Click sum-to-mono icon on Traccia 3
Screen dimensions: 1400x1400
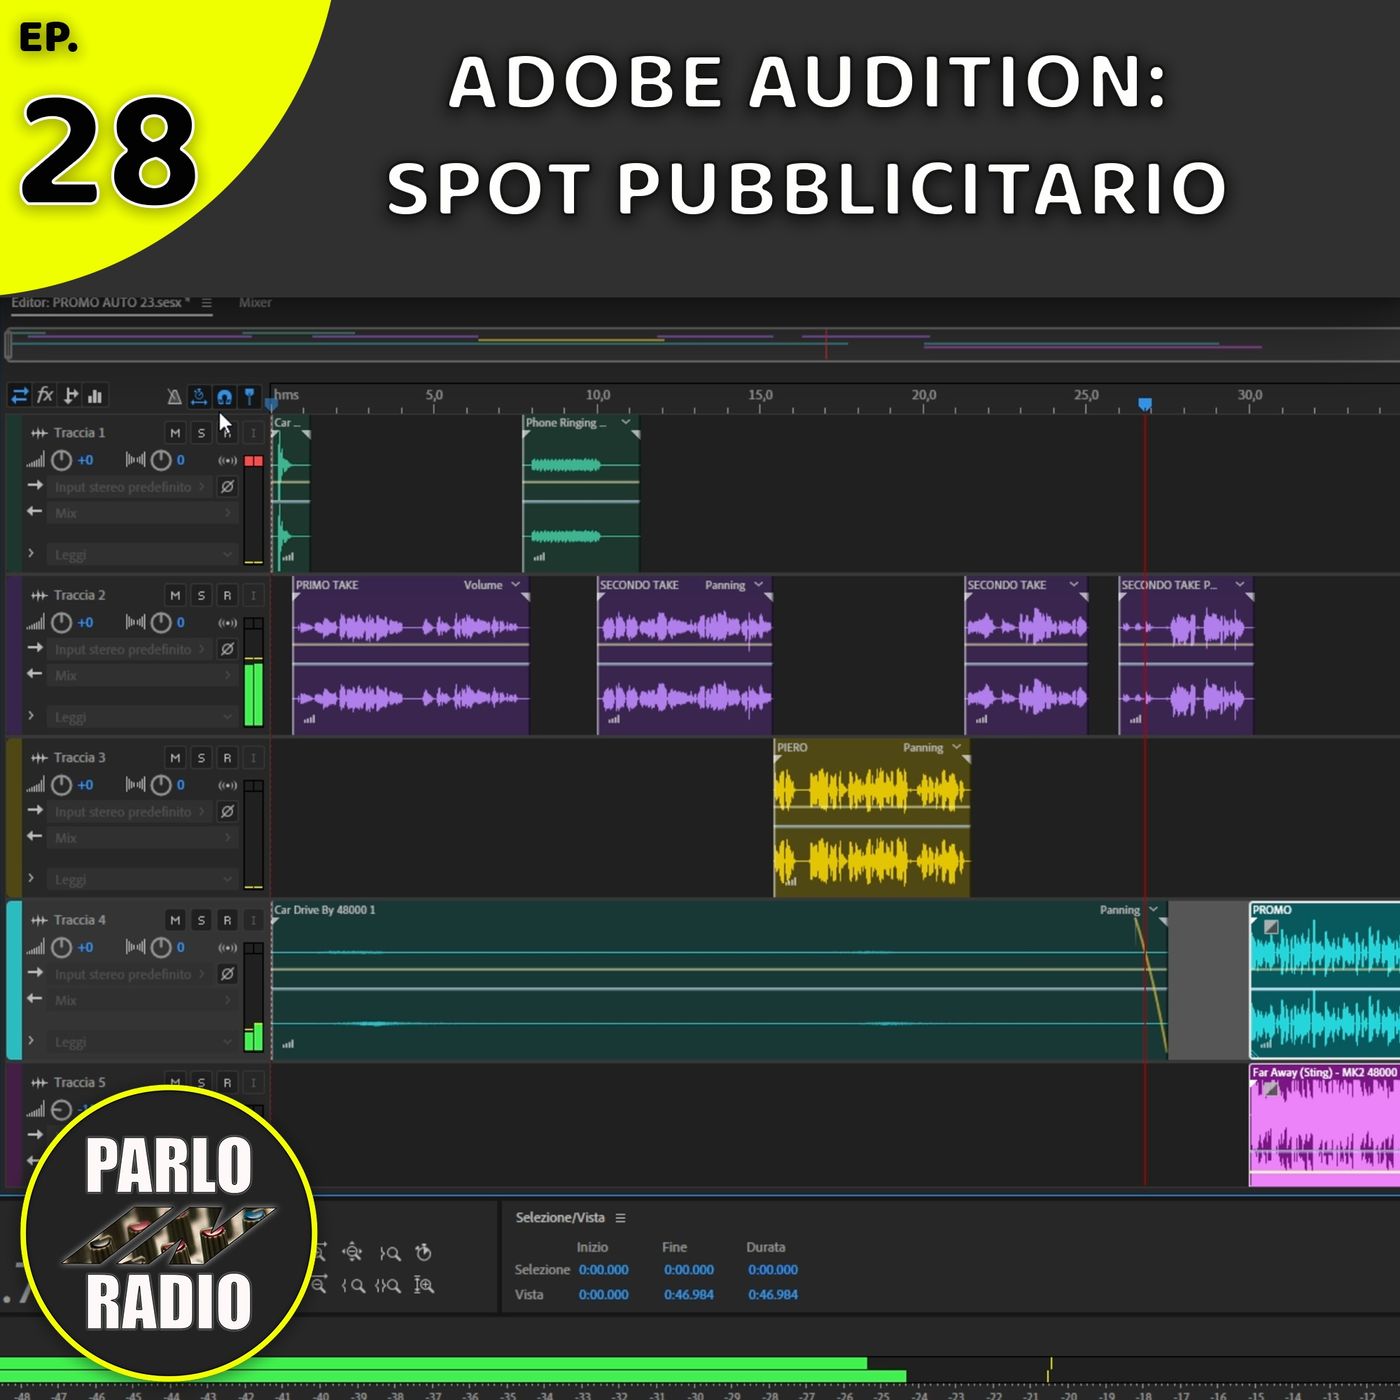(228, 786)
